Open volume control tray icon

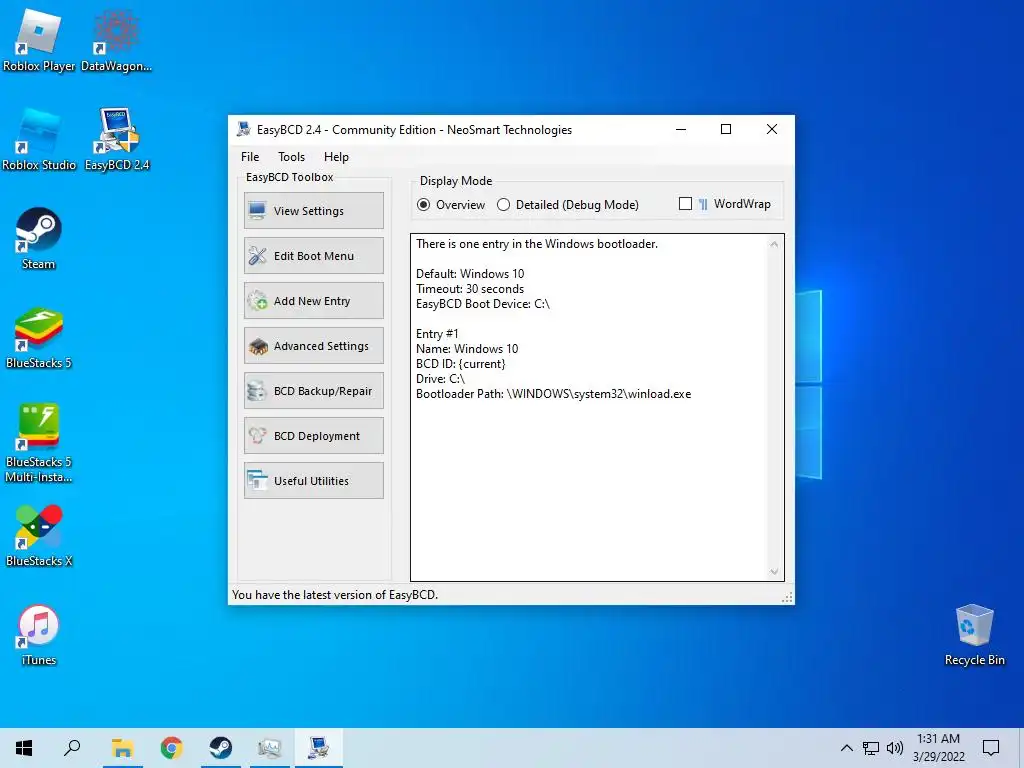(895, 748)
